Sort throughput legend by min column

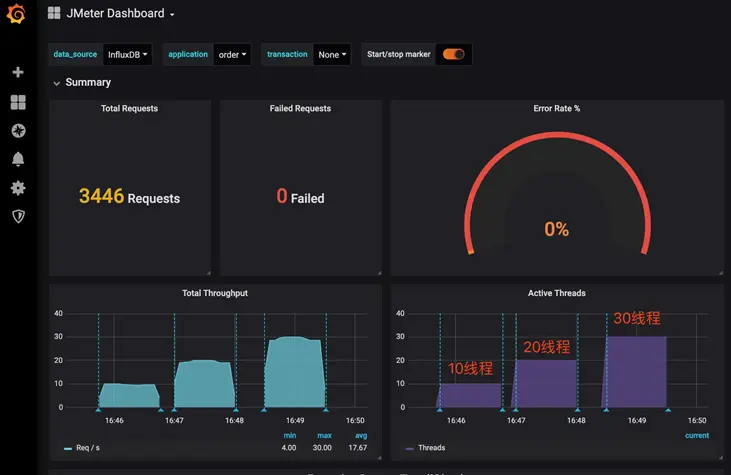290,435
